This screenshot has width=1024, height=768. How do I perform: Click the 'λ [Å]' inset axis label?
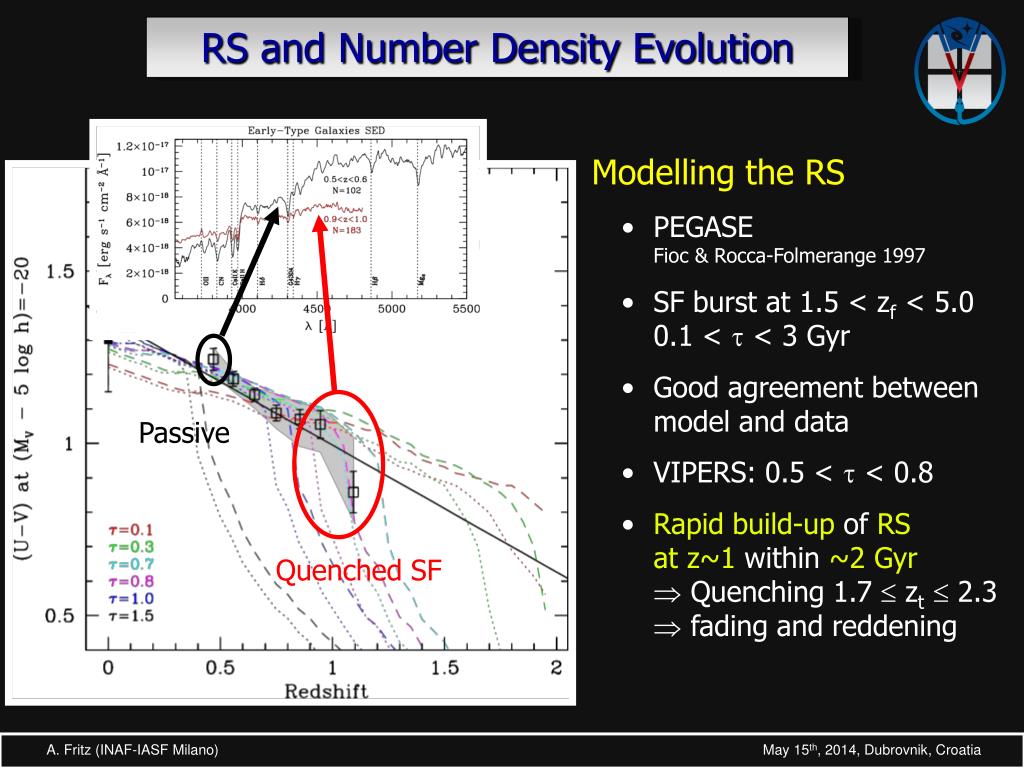[x=321, y=326]
